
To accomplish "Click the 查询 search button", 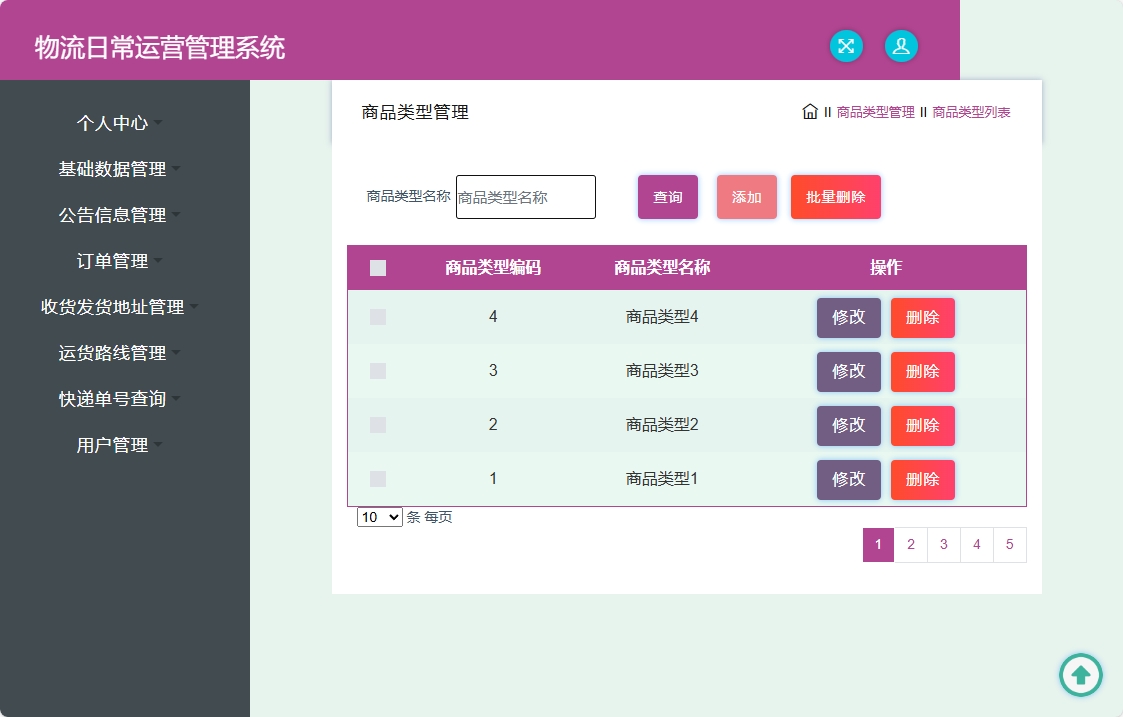I will 667,197.
